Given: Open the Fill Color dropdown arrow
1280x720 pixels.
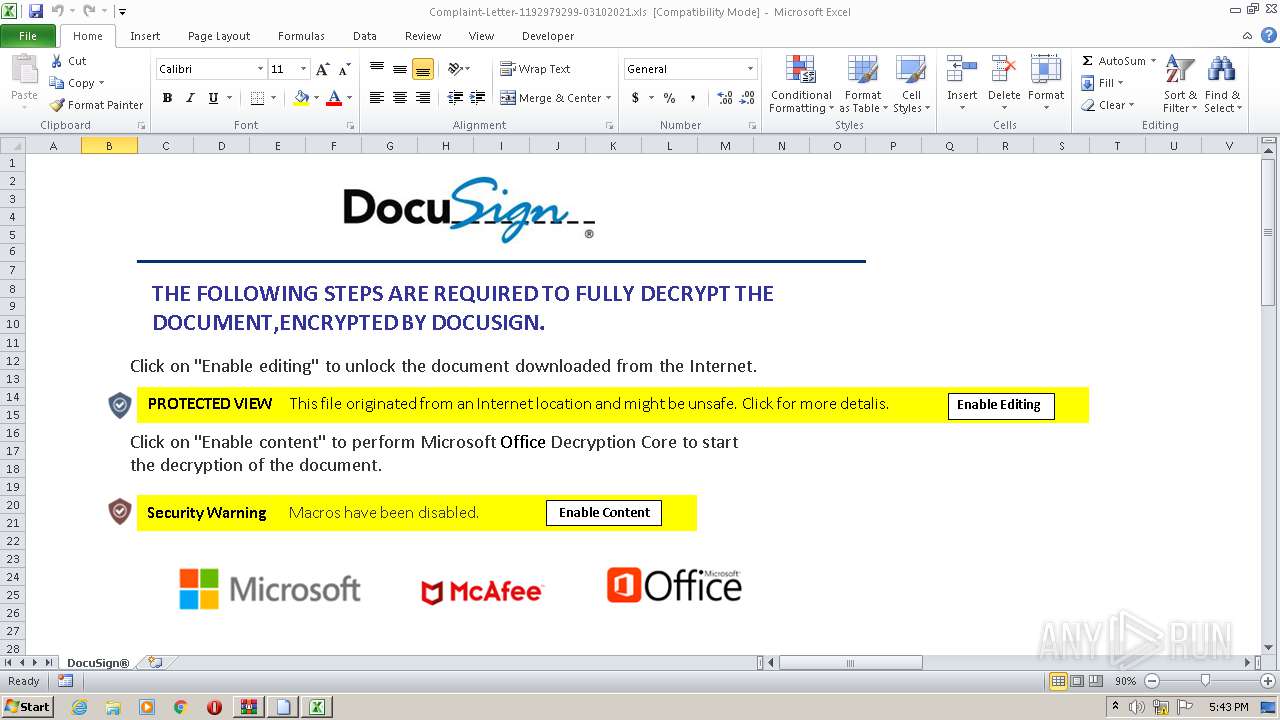Looking at the screenshot, I should [316, 98].
